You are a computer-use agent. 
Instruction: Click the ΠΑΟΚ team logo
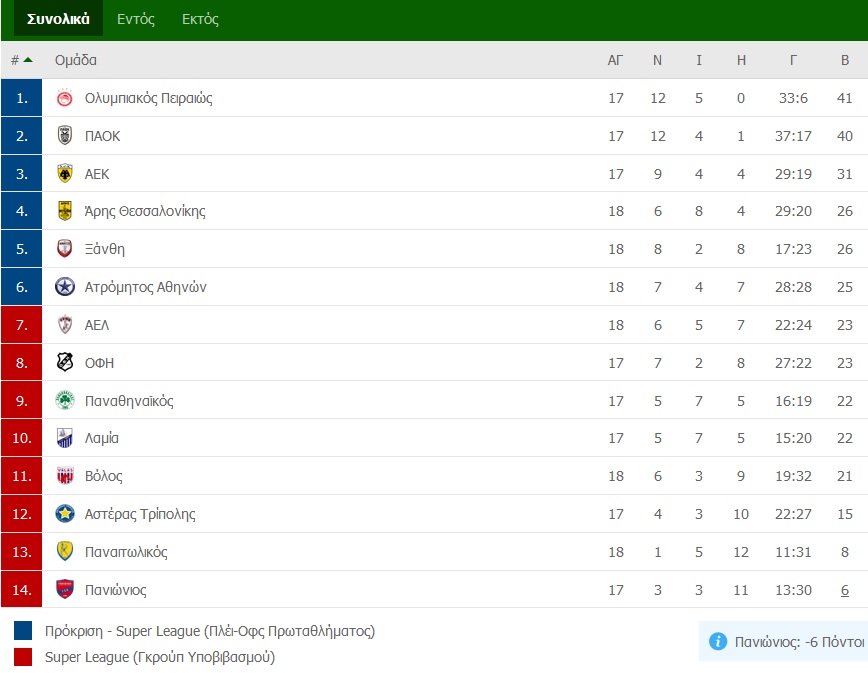click(65, 136)
